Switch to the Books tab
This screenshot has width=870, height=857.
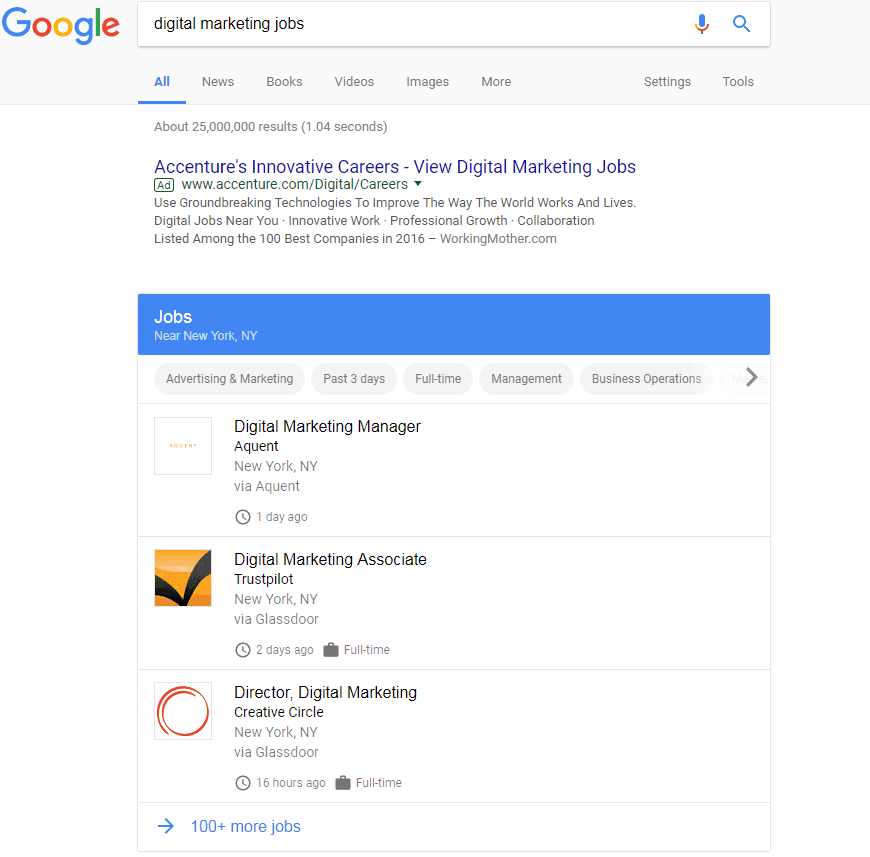pos(284,82)
